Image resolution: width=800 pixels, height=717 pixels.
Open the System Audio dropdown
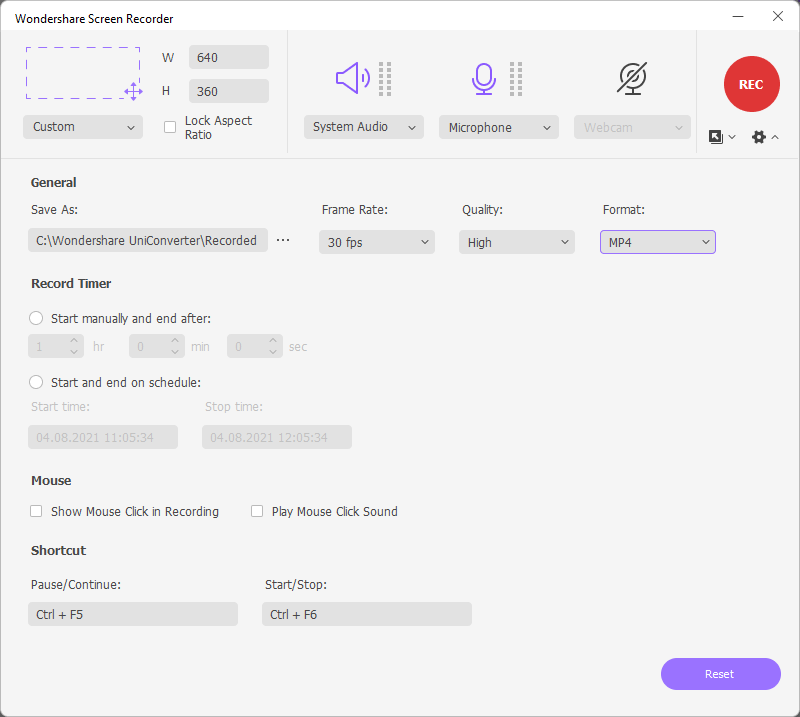tap(364, 127)
